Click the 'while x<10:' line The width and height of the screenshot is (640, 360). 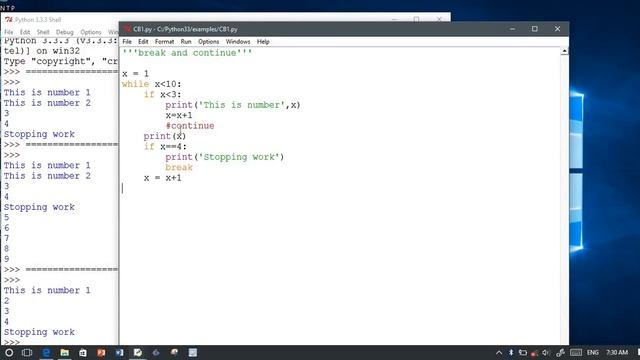pyautogui.click(x=151, y=84)
